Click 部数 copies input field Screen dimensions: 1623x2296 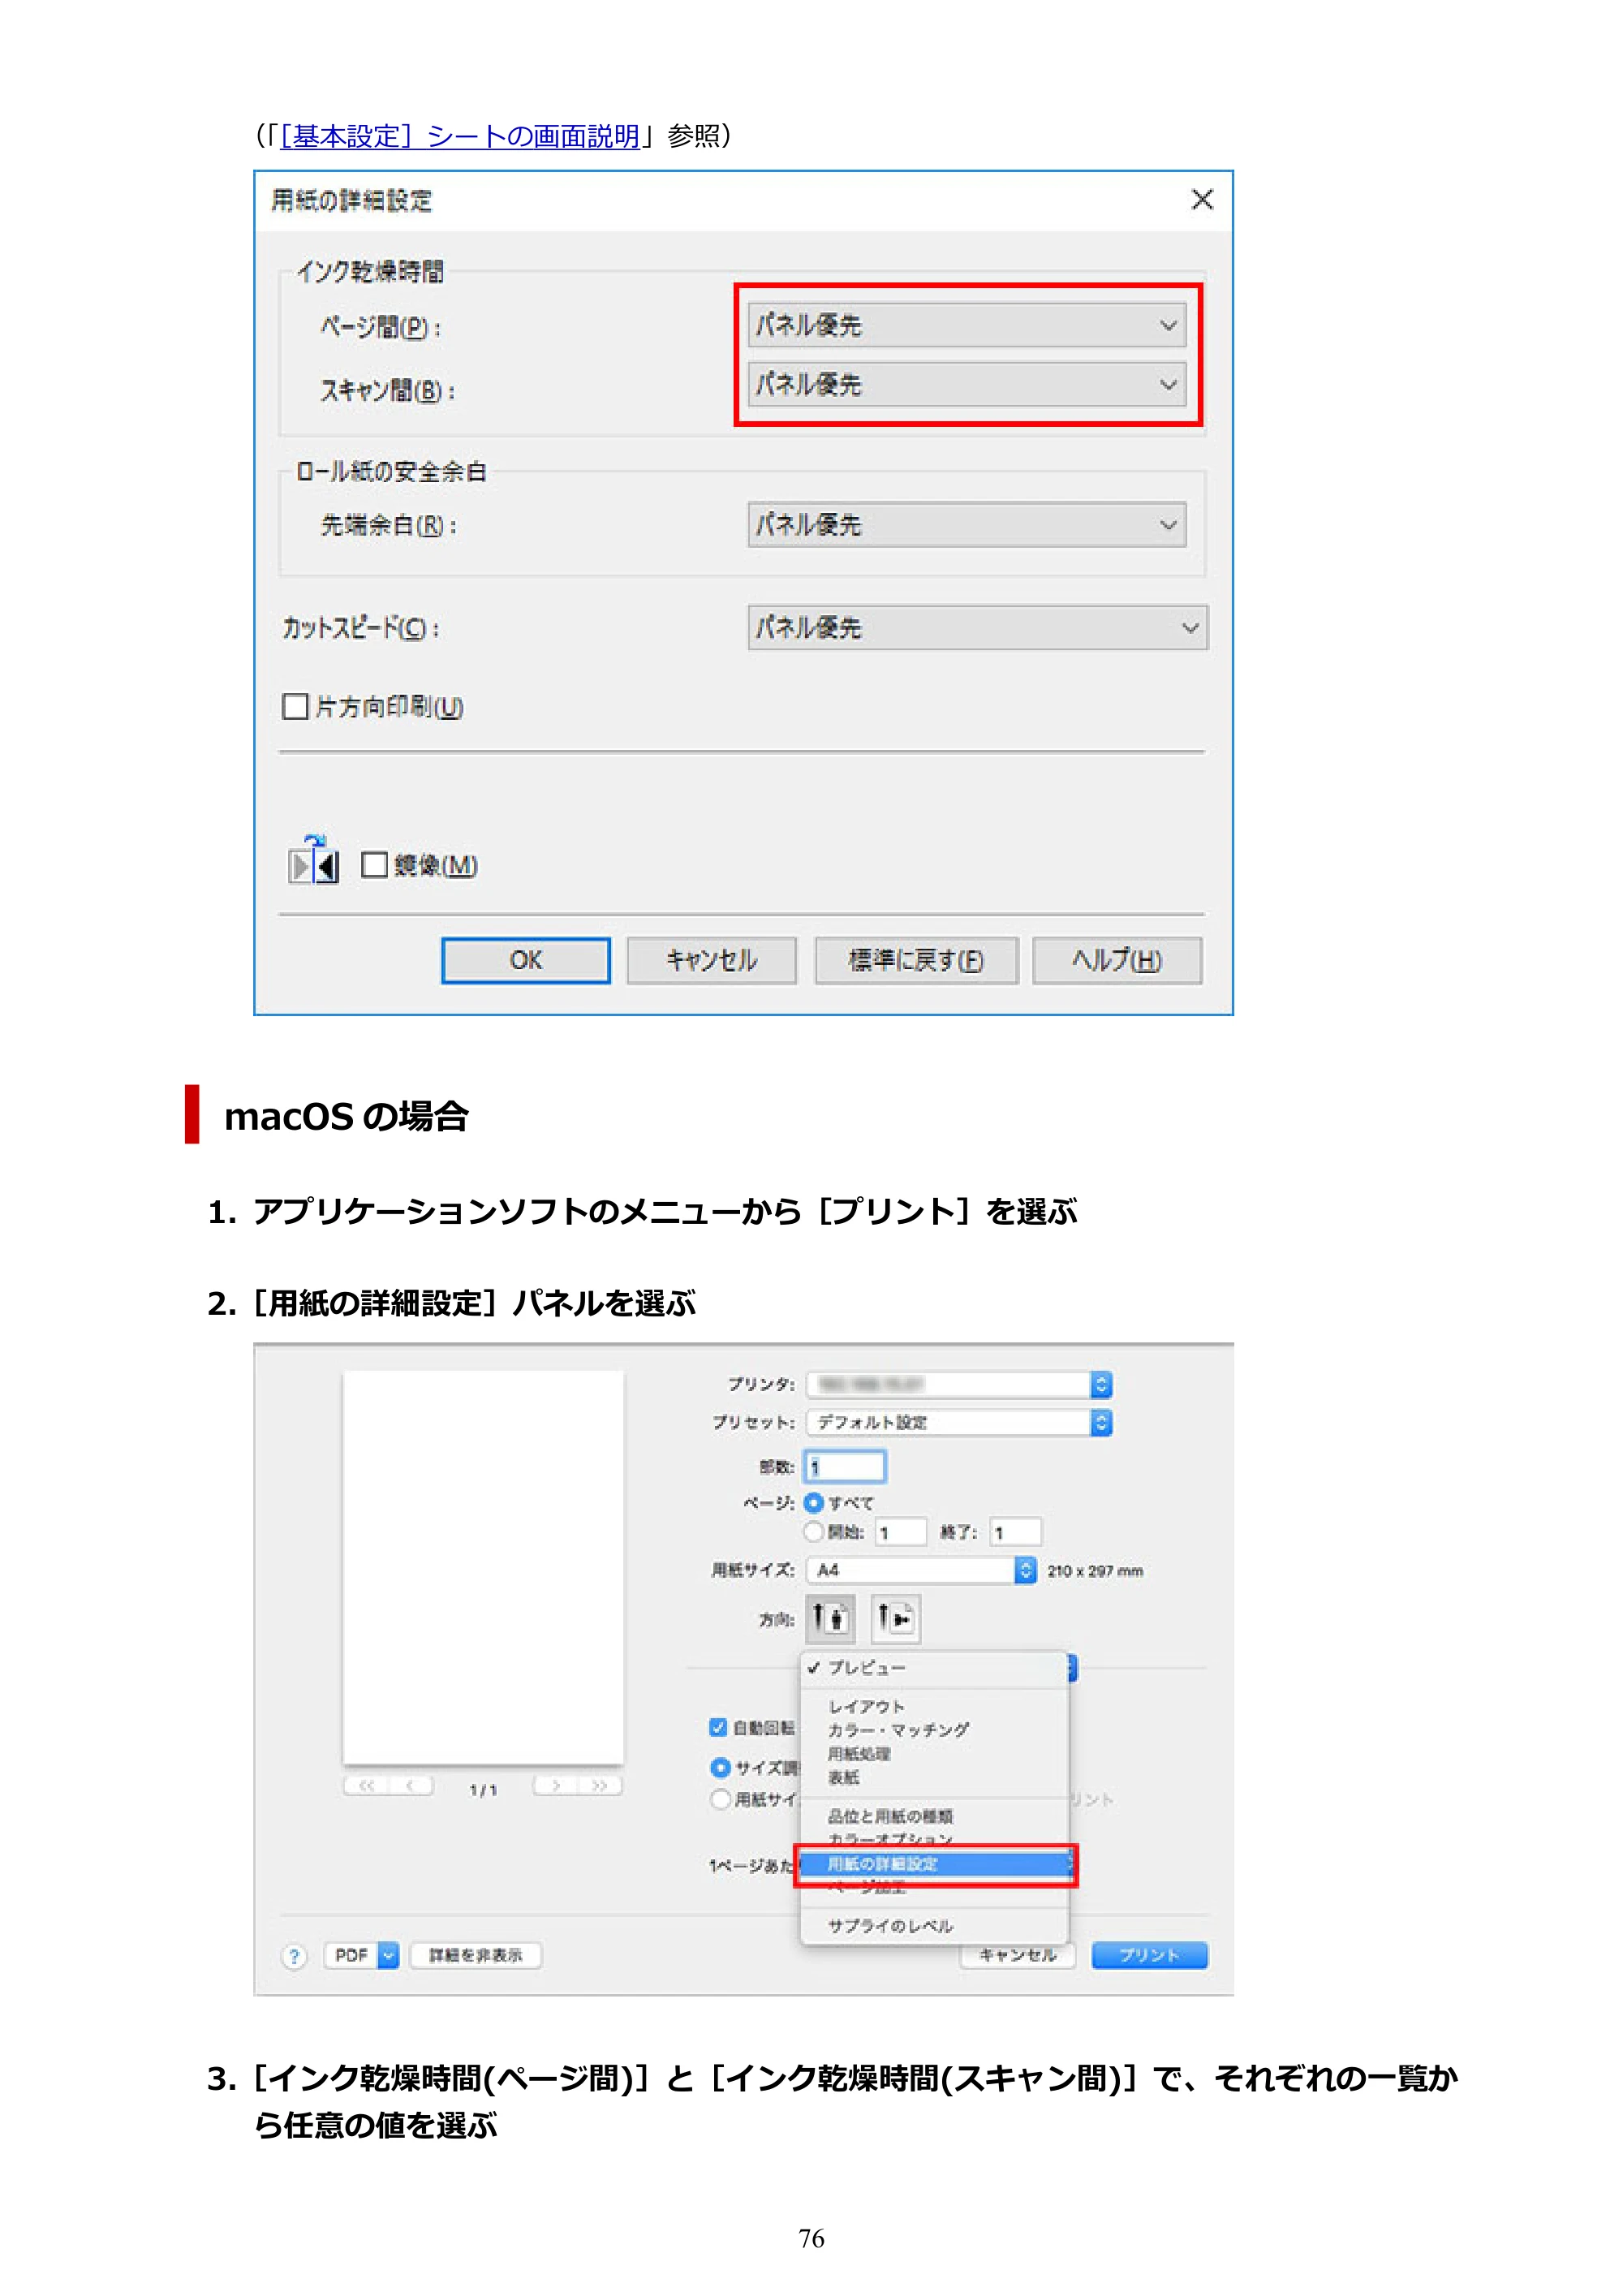[845, 1467]
